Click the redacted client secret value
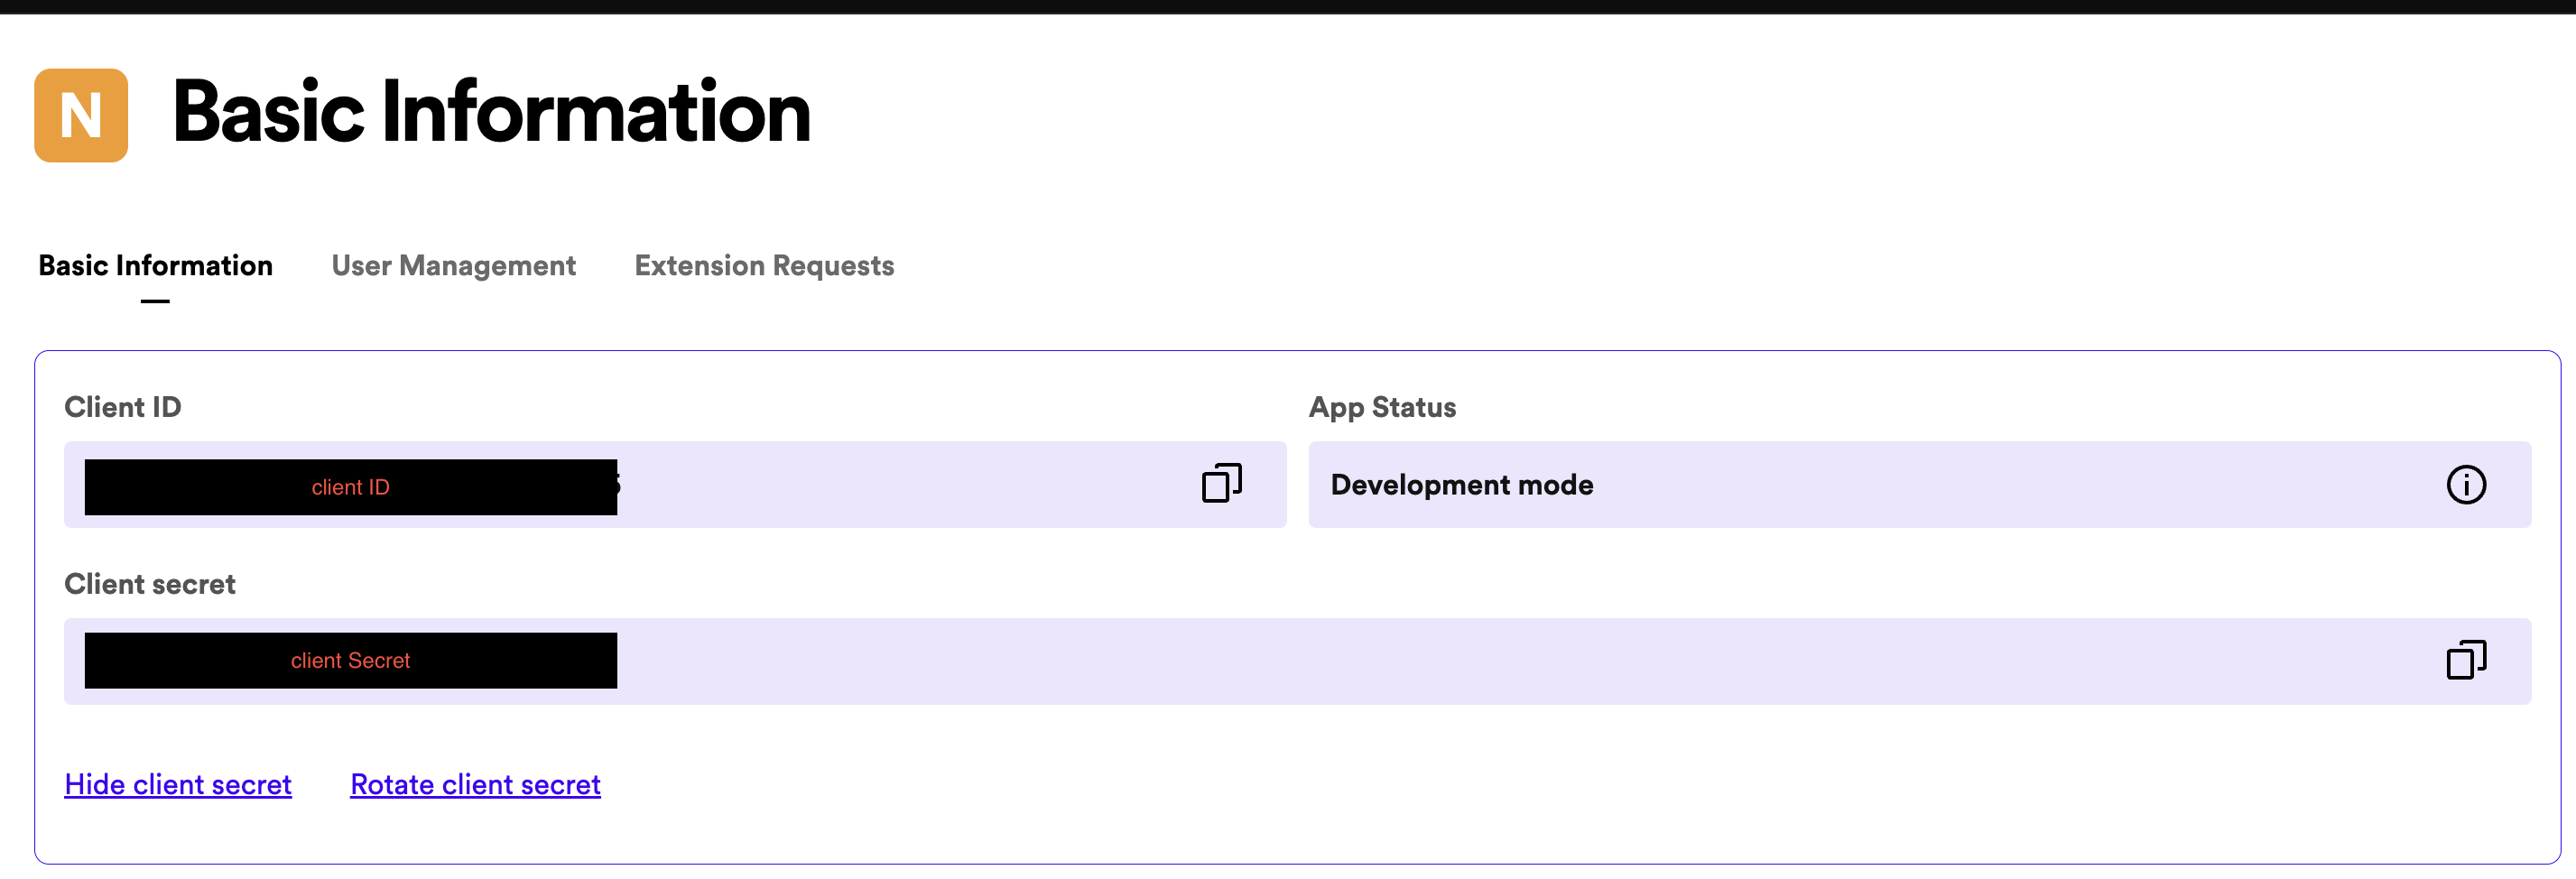This screenshot has height=879, width=2576. click(x=350, y=660)
